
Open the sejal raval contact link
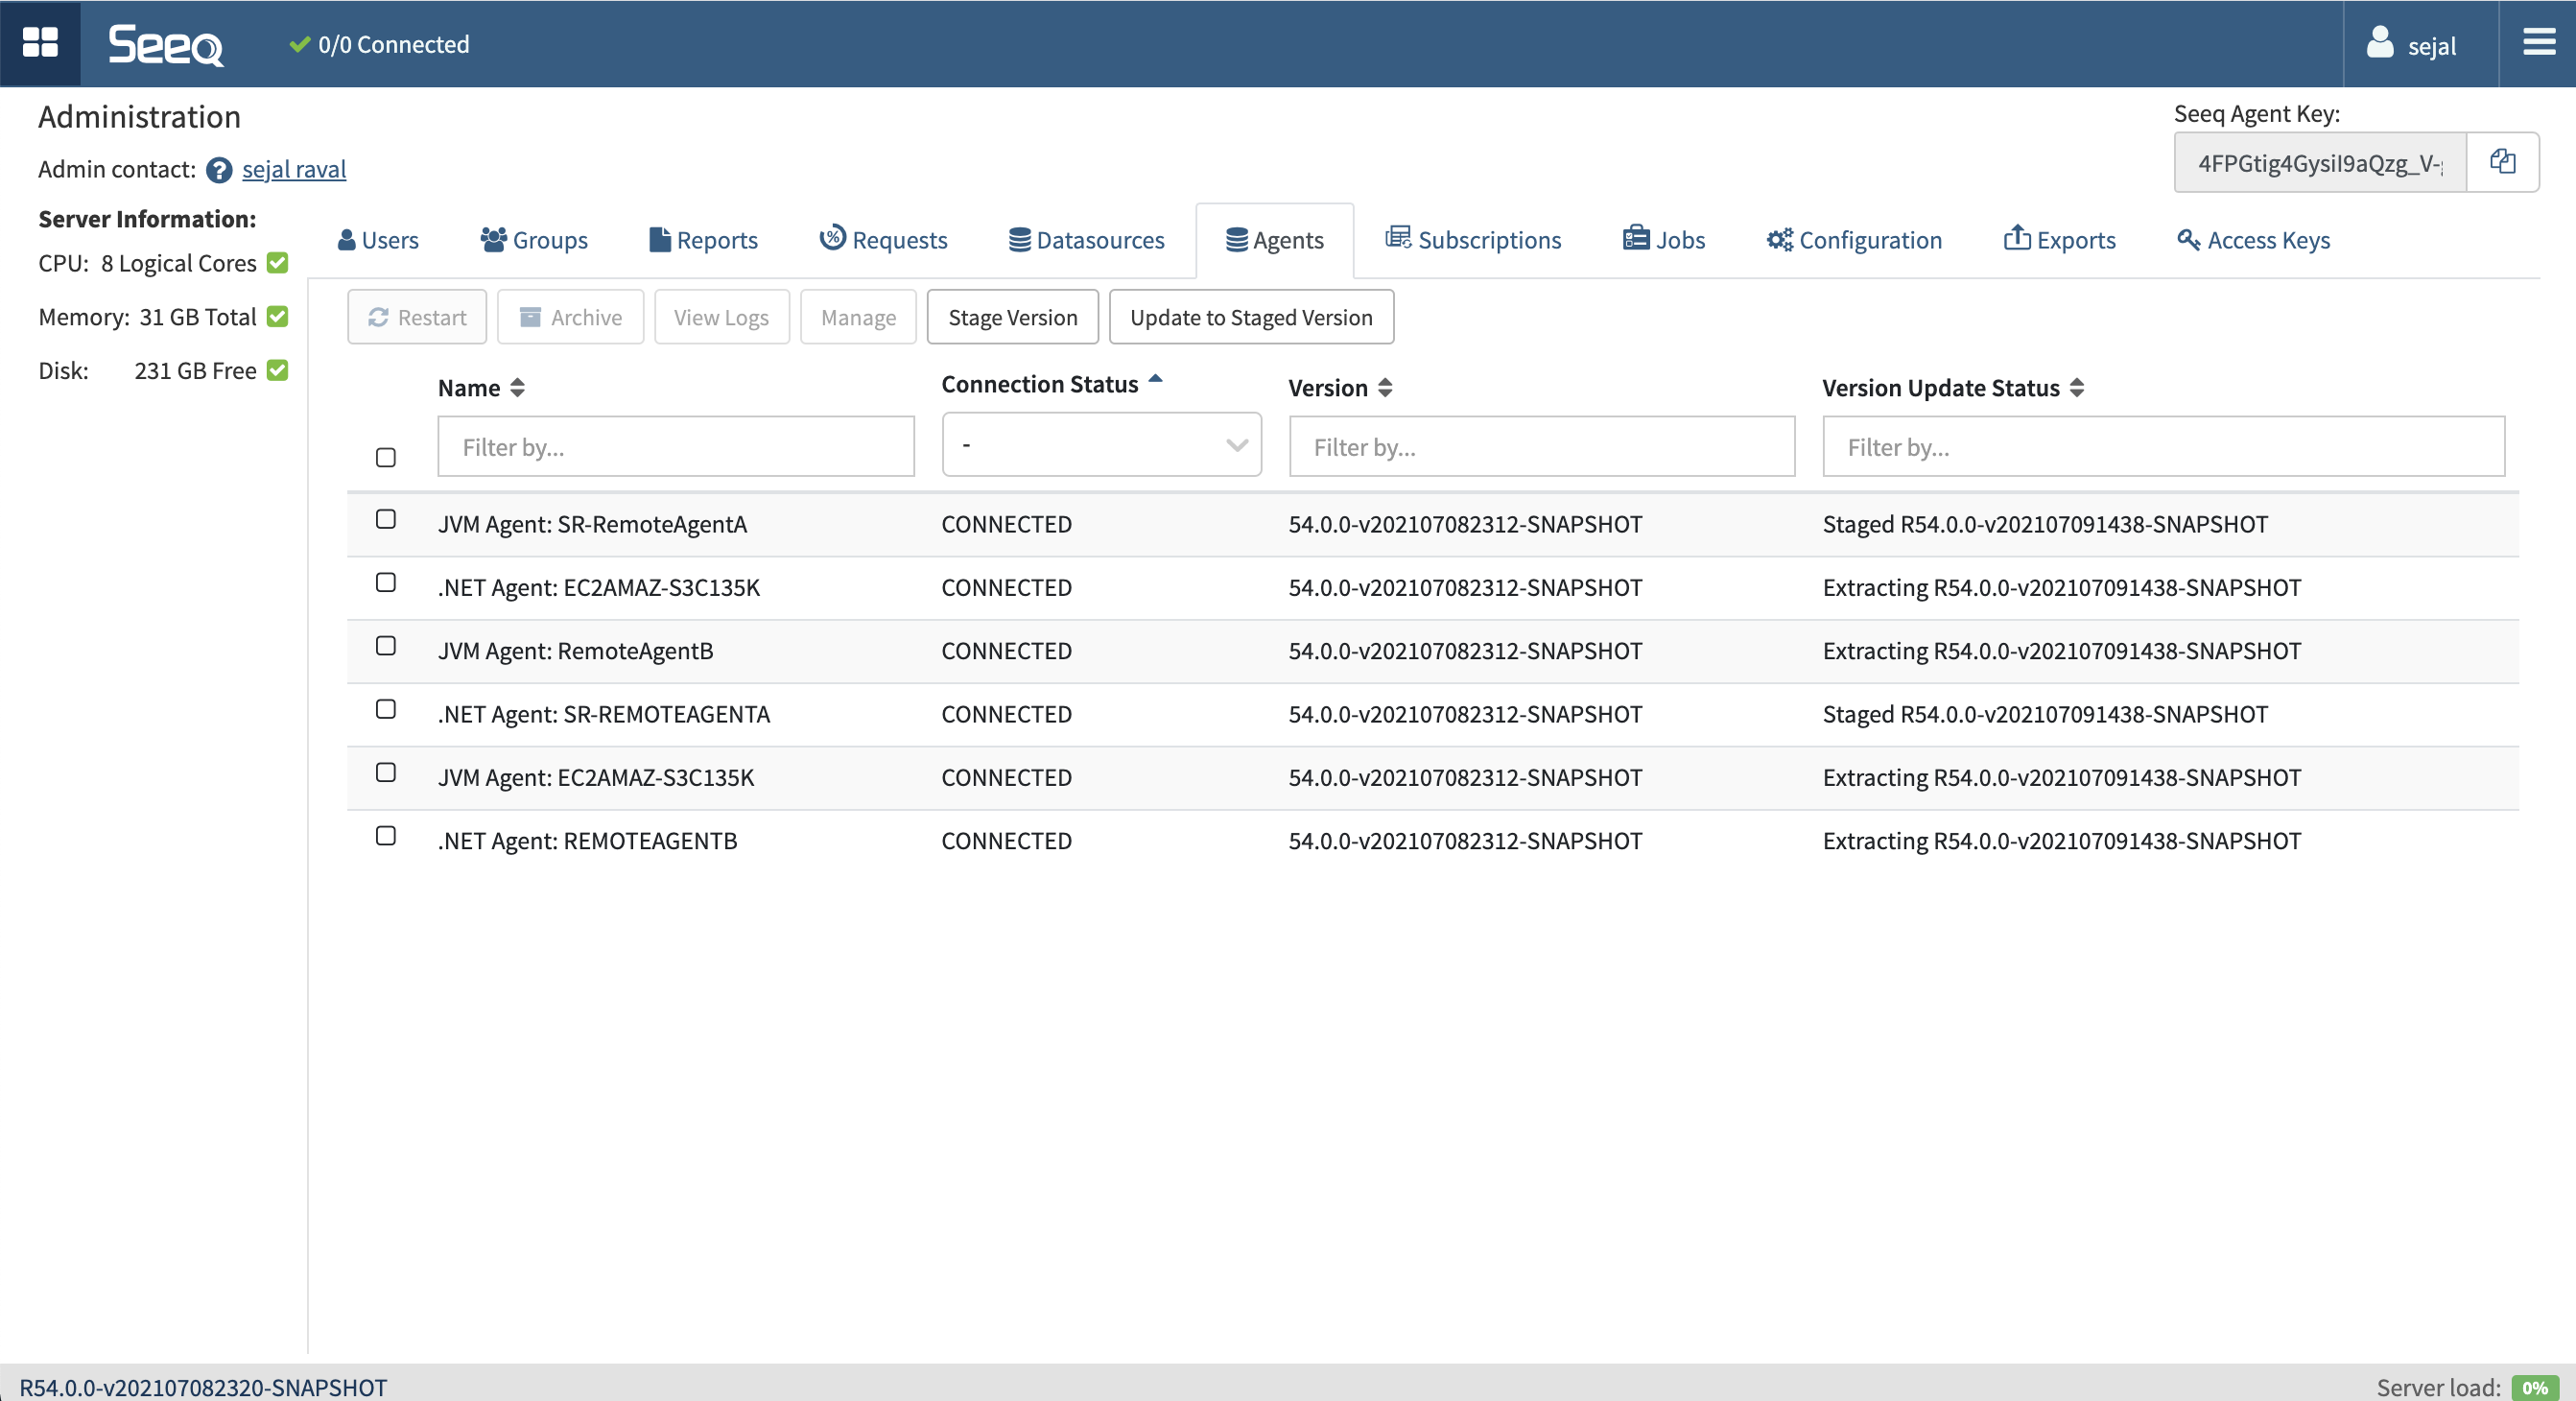(x=294, y=170)
